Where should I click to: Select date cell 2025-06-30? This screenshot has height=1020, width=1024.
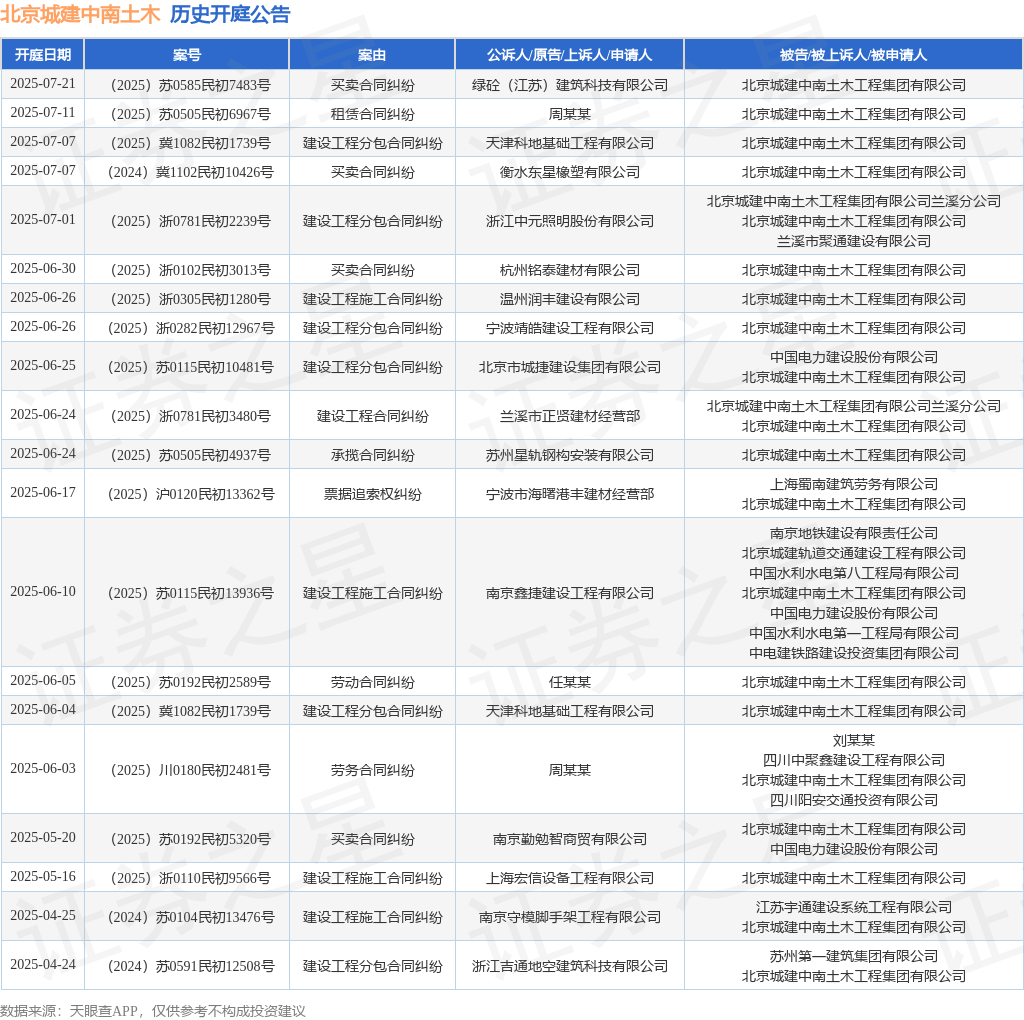(43, 268)
